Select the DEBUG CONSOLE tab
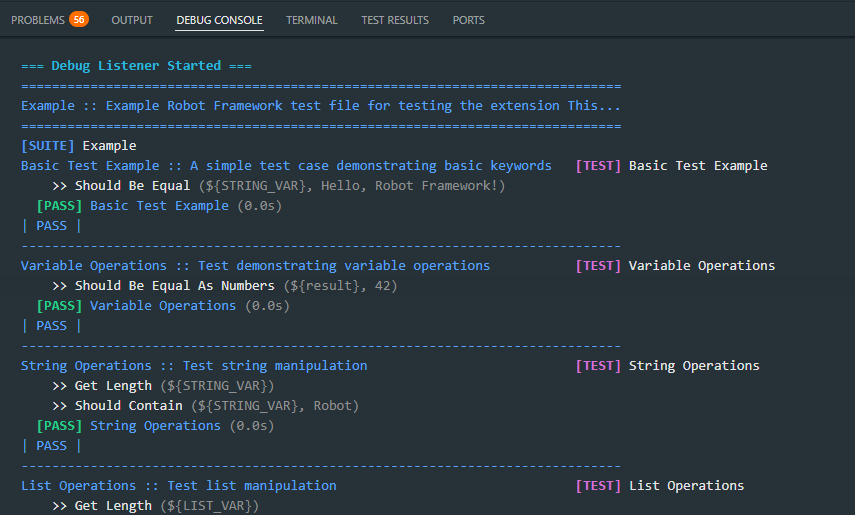Image resolution: width=855 pixels, height=515 pixels. pos(219,20)
